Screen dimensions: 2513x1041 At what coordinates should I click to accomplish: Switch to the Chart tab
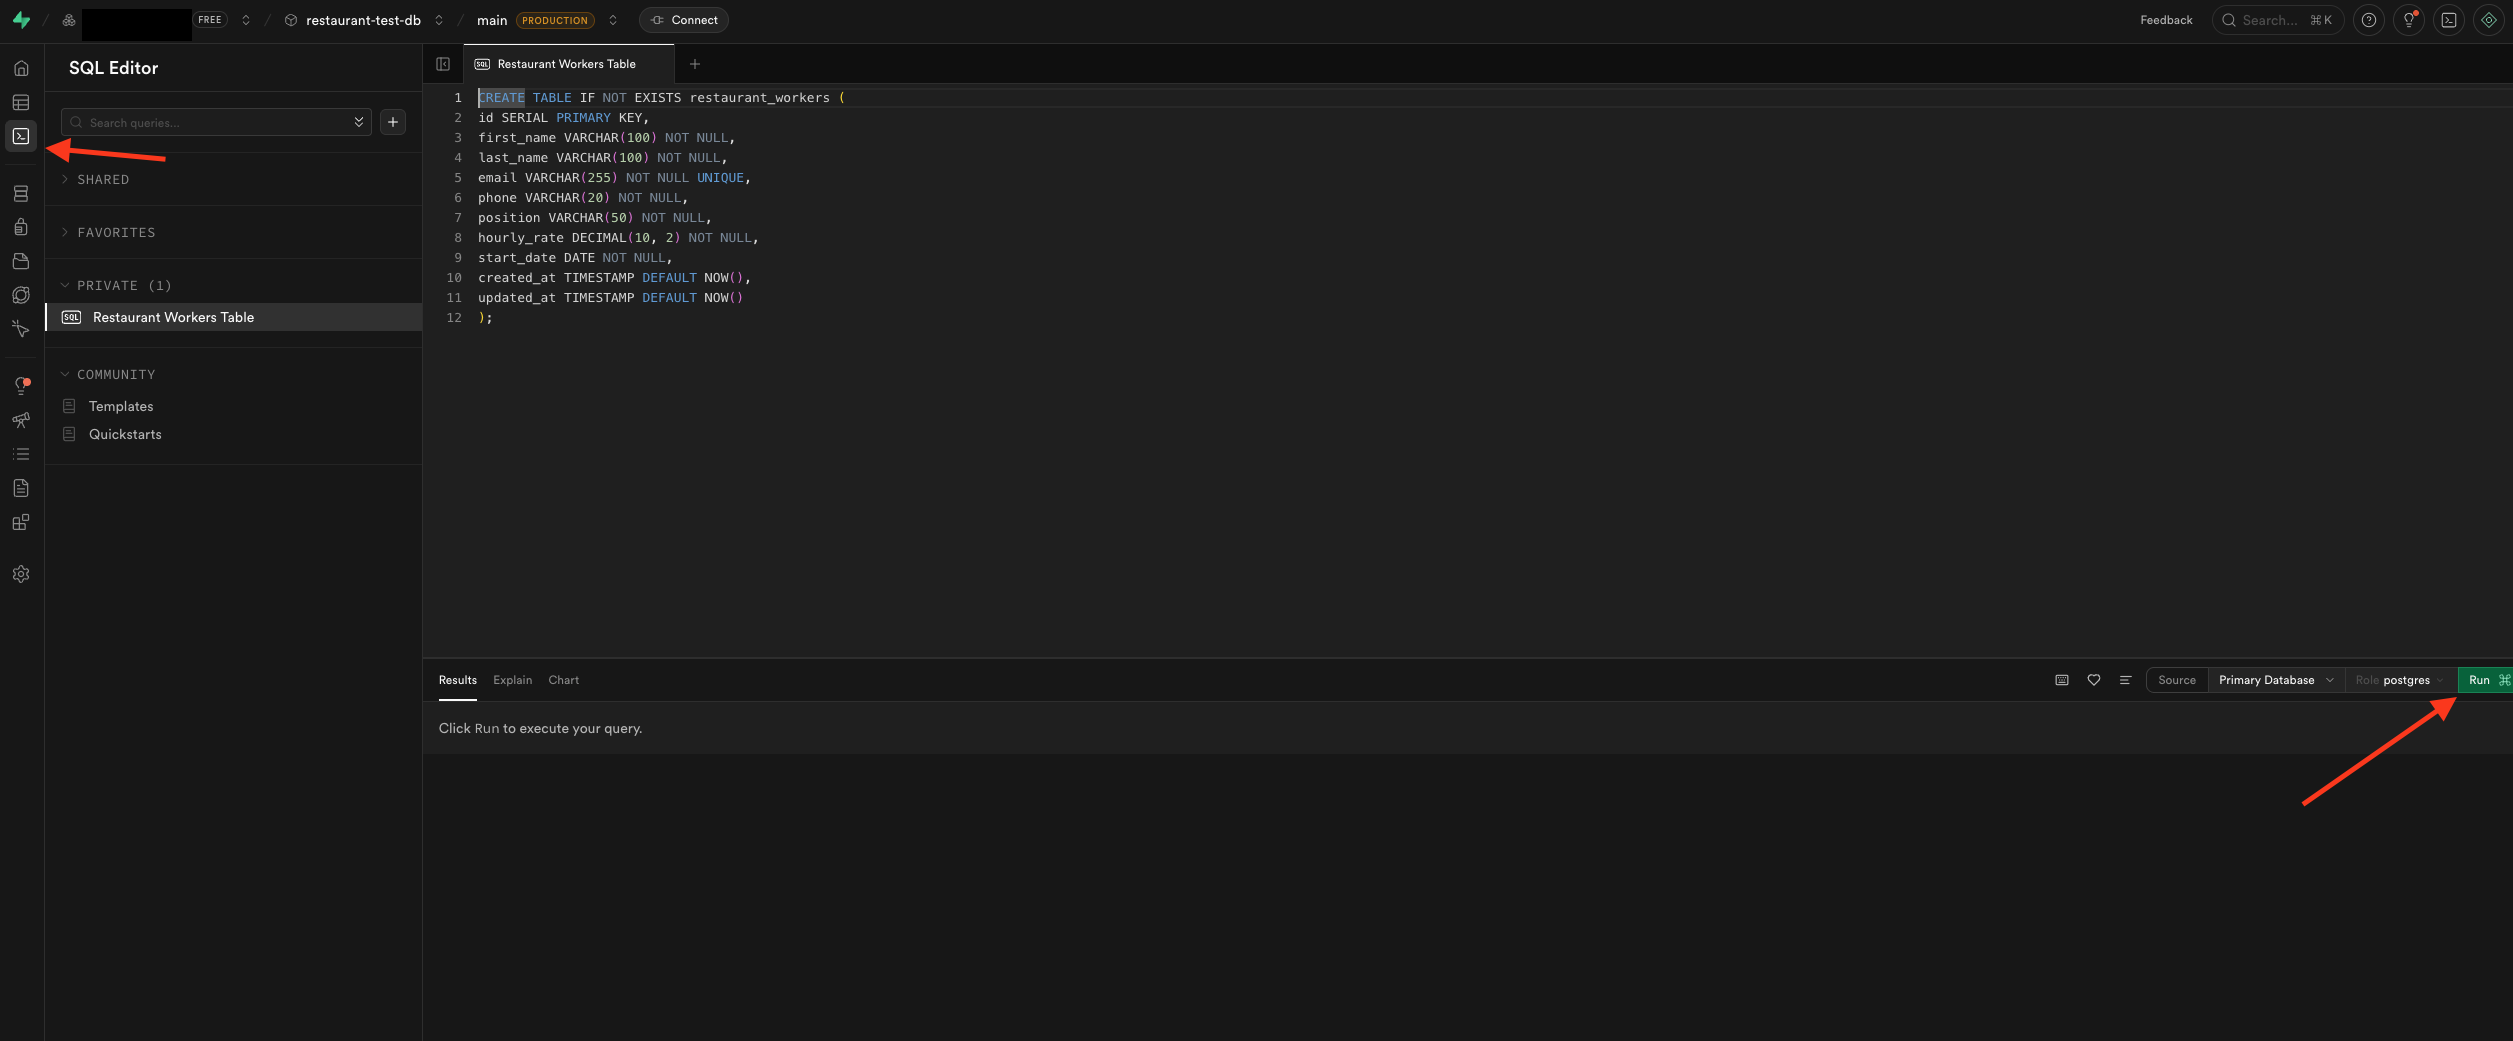tap(563, 680)
